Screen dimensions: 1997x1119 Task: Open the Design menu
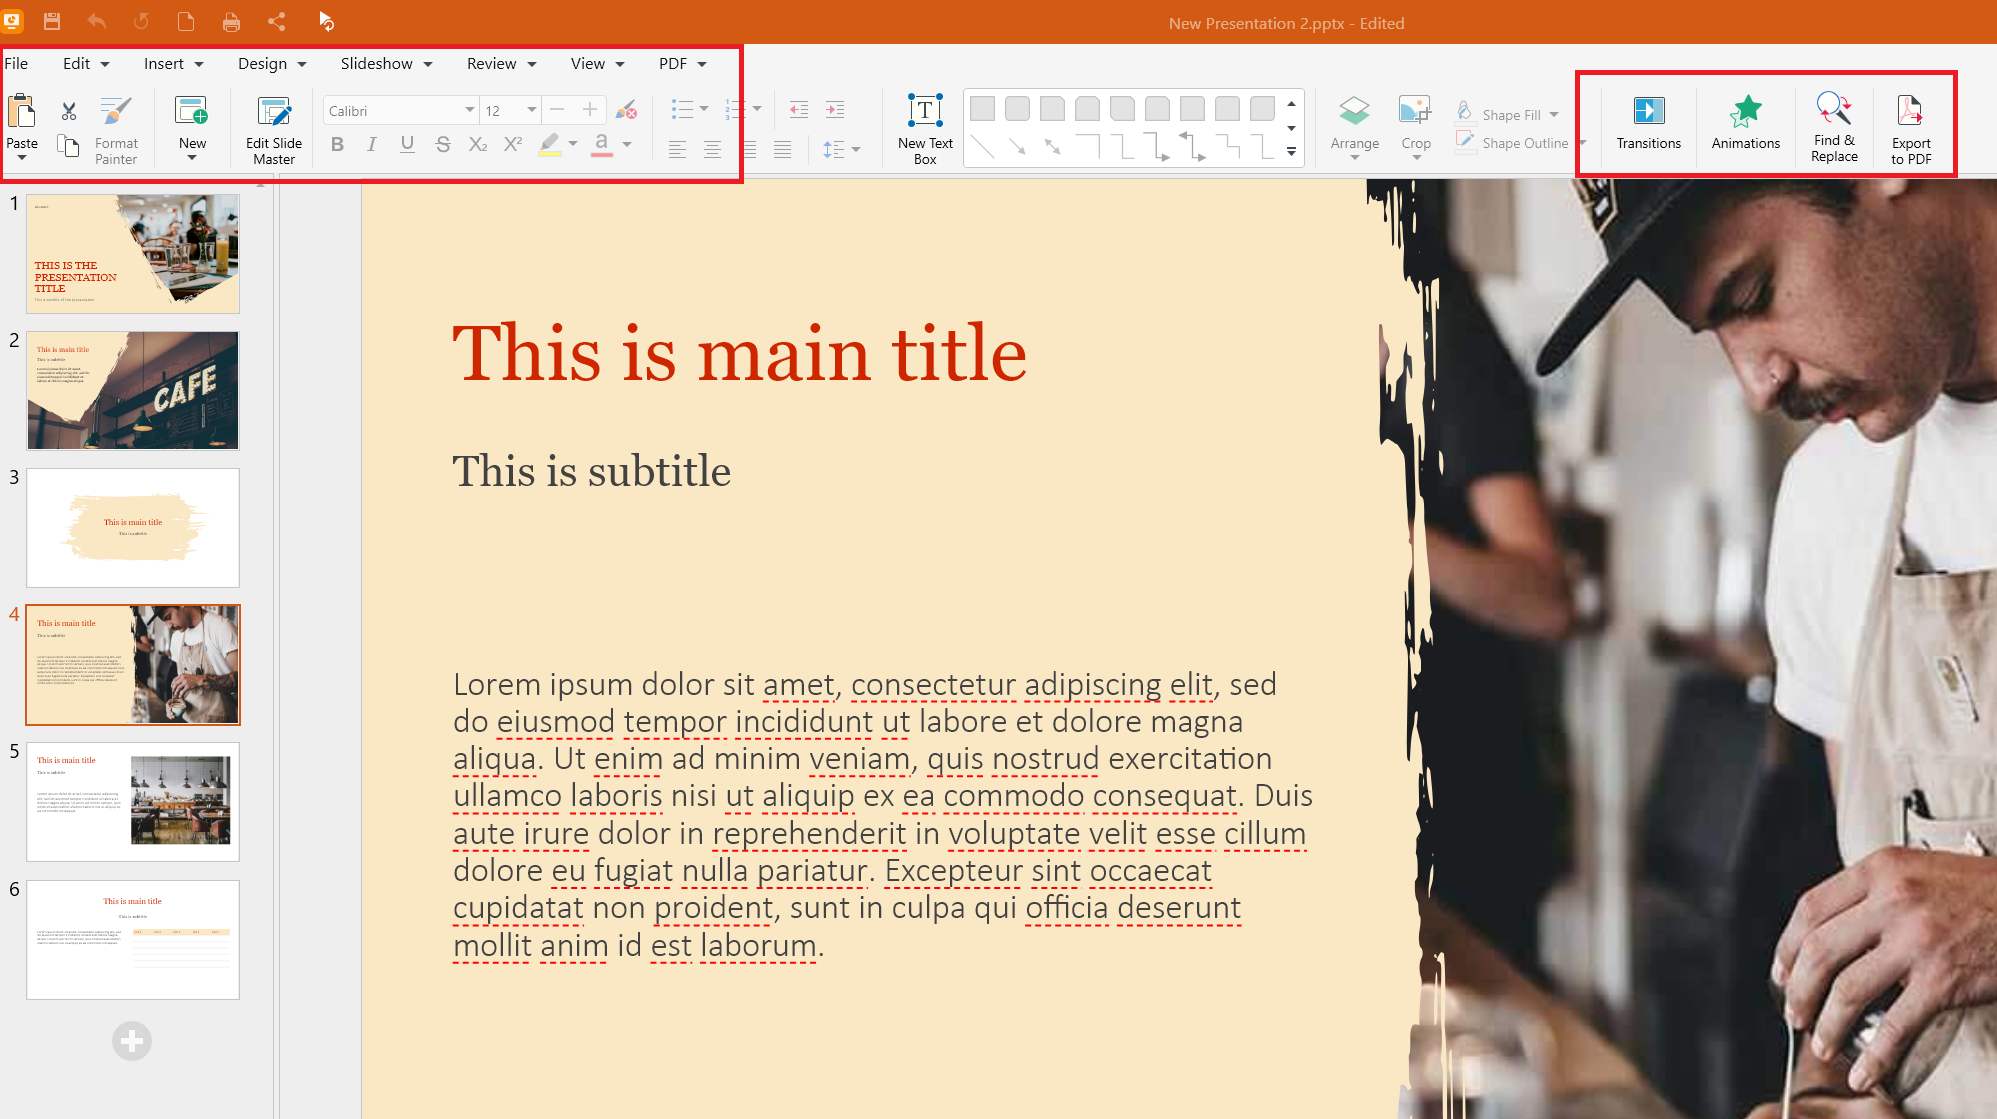(272, 63)
